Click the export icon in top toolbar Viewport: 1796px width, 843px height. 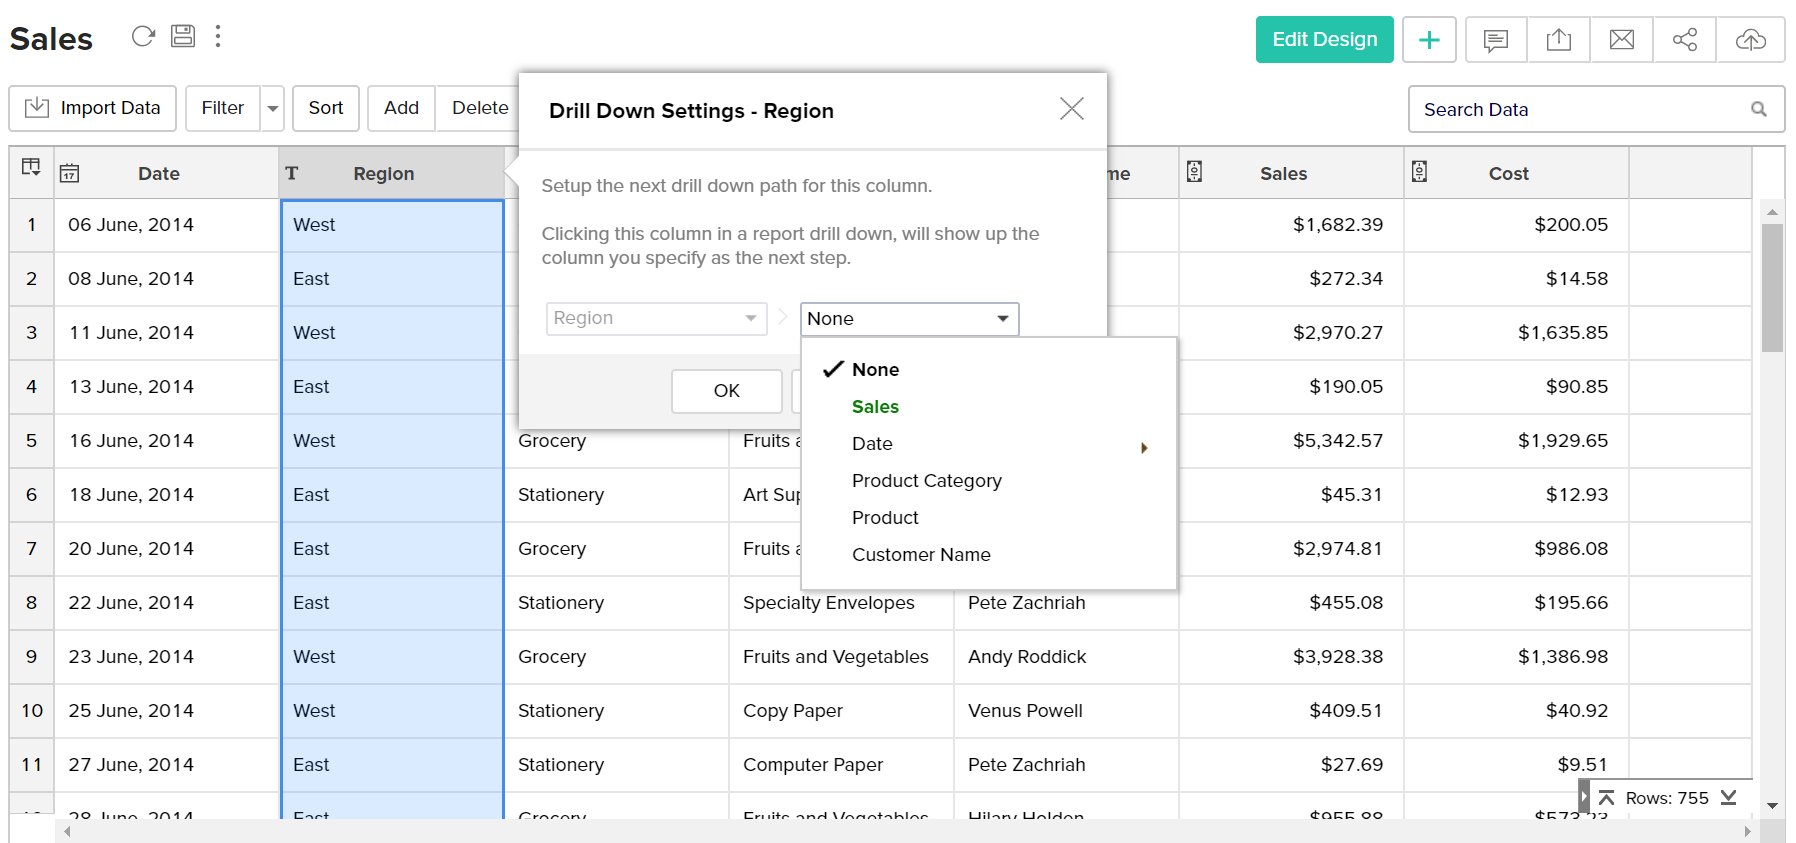pos(1558,40)
